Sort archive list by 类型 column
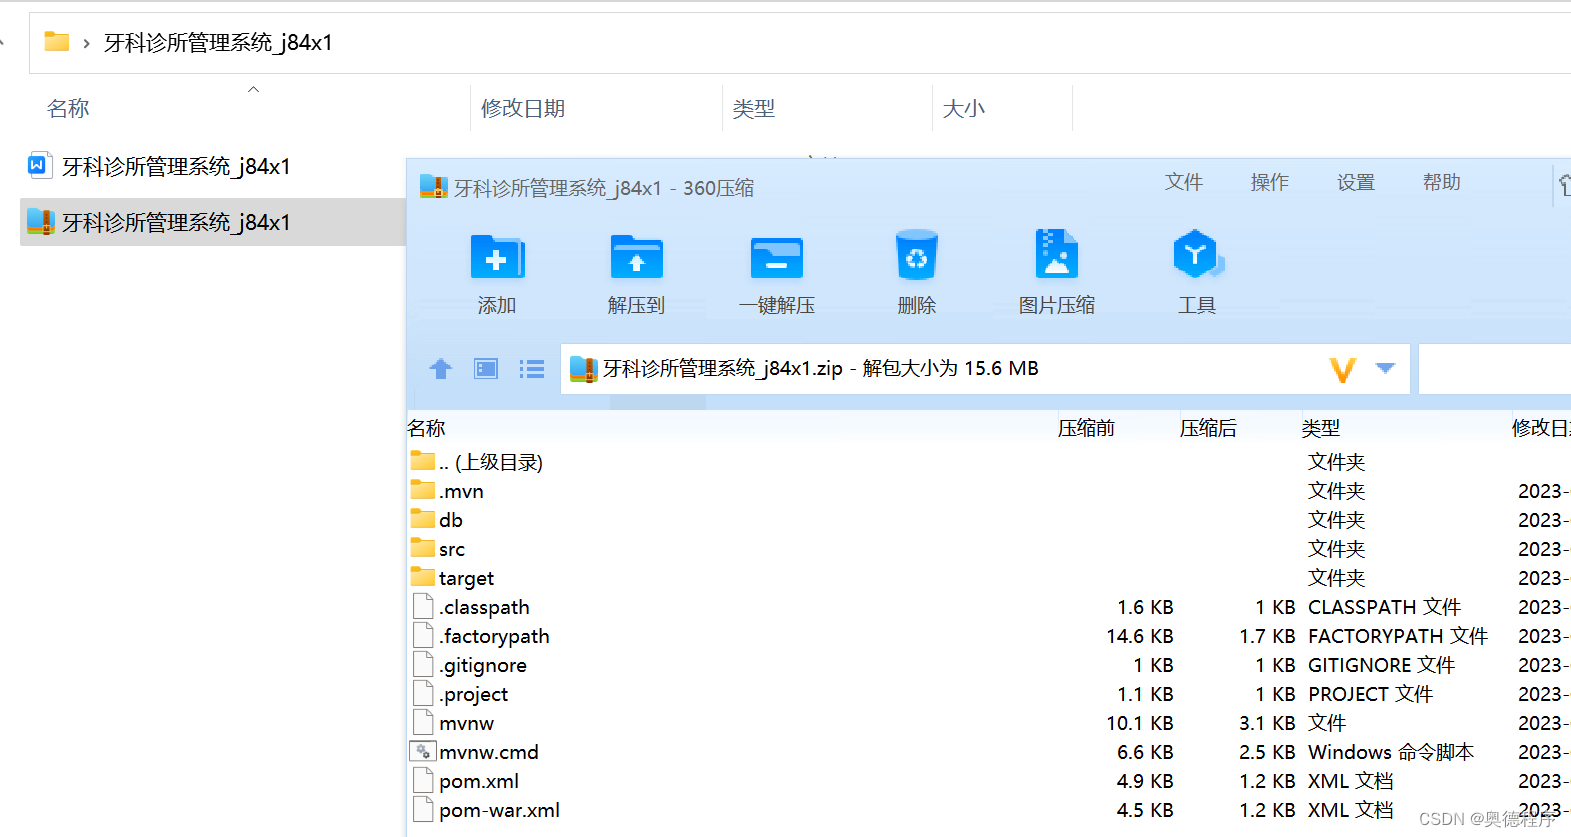1571x837 pixels. [x=1321, y=428]
